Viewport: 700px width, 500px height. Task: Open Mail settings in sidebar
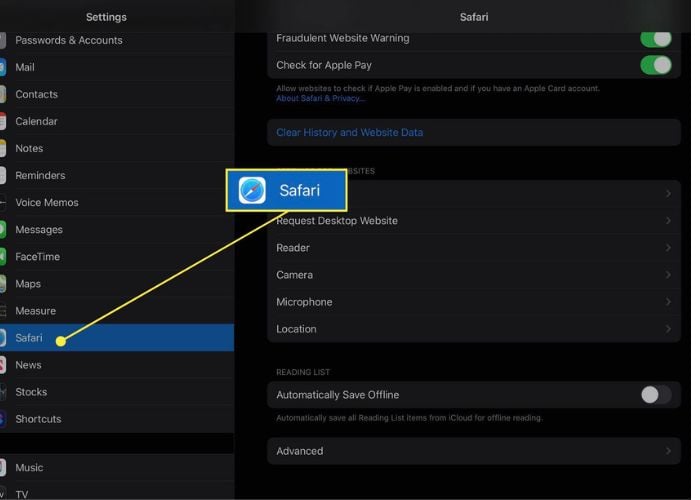pos(117,67)
